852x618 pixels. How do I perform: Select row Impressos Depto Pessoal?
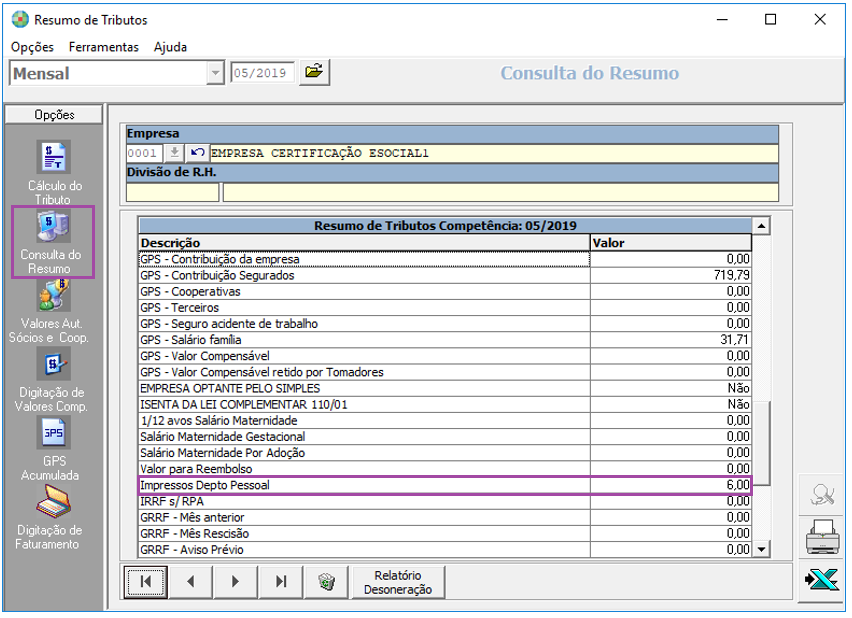(x=445, y=485)
